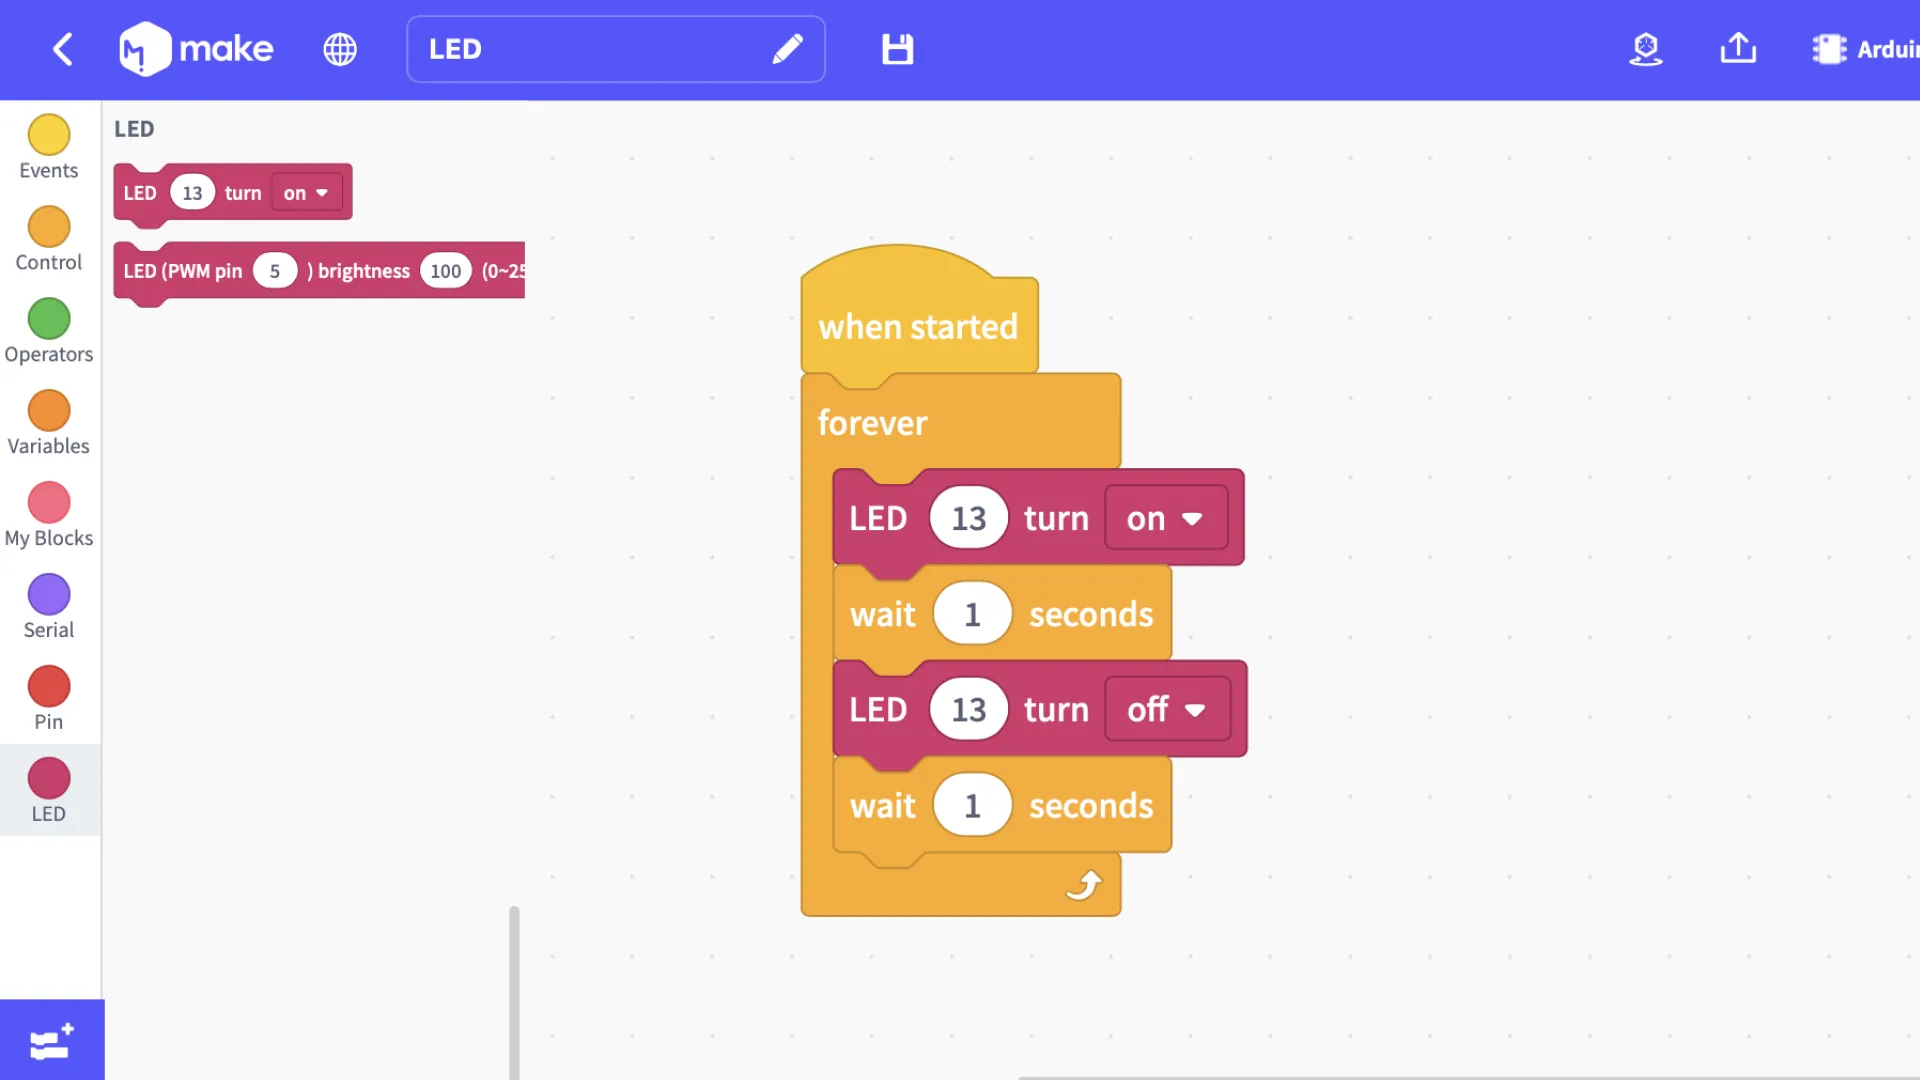Open the Operators category panel
Screen dimensions: 1920x1080
49,332
